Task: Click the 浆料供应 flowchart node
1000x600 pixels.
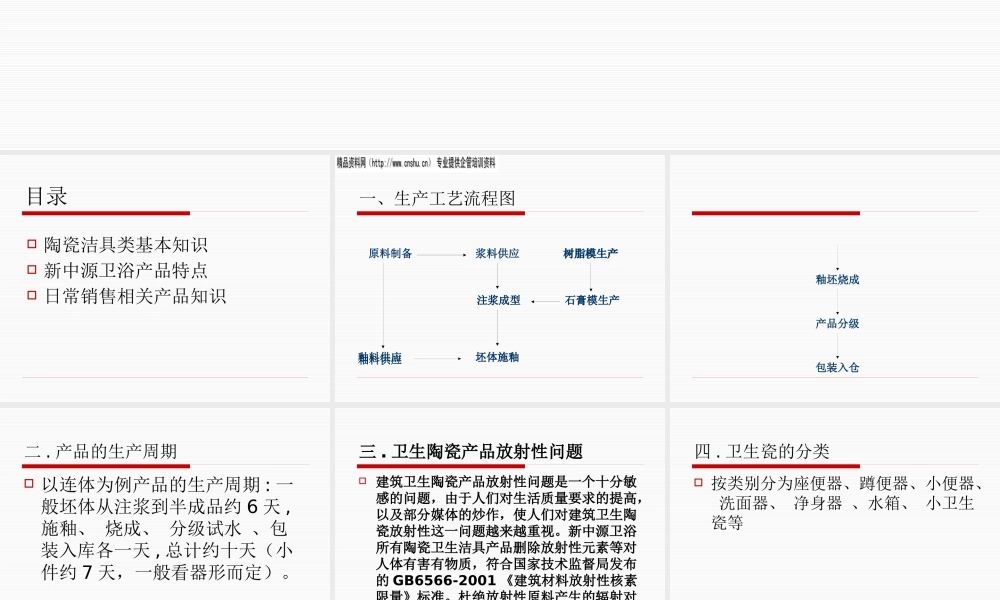Action: click(x=497, y=254)
